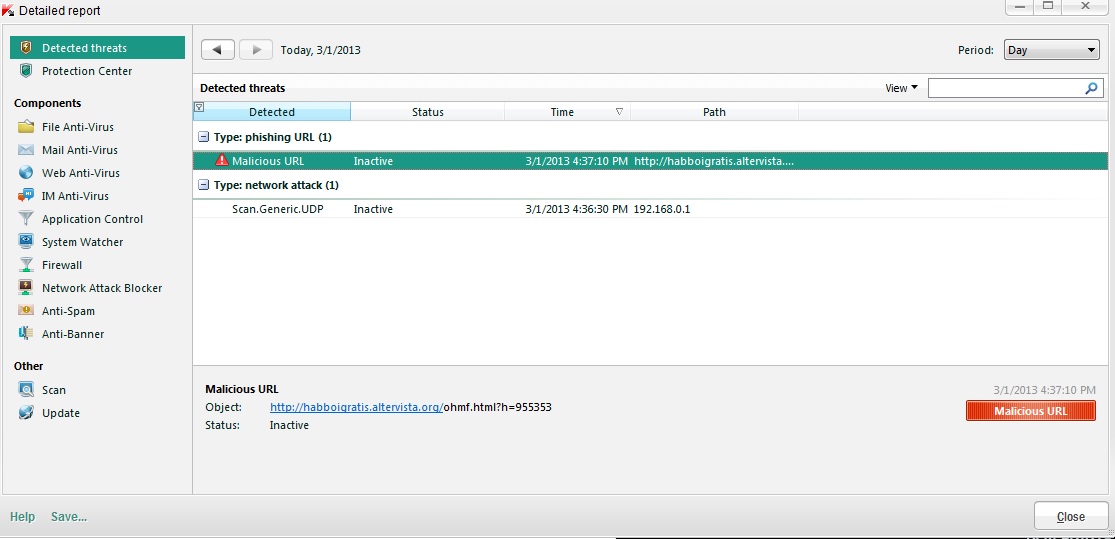
Task: Click the Detected threats shield icon
Action: pos(26,48)
